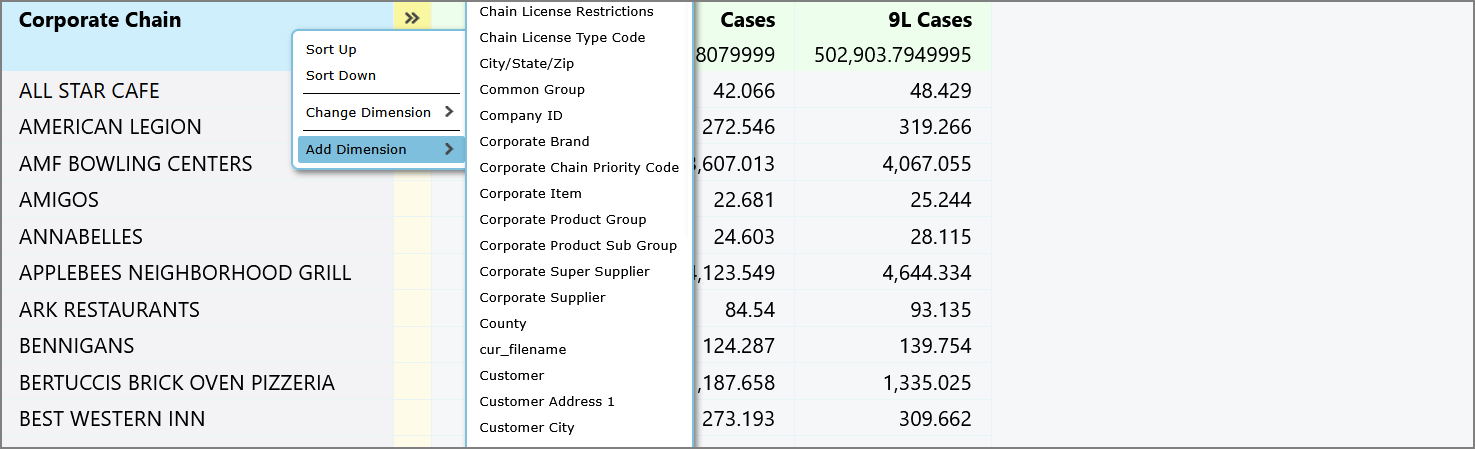Click 9L Cases value 1,335.025
Image resolution: width=1475 pixels, height=449 pixels.
928,383
